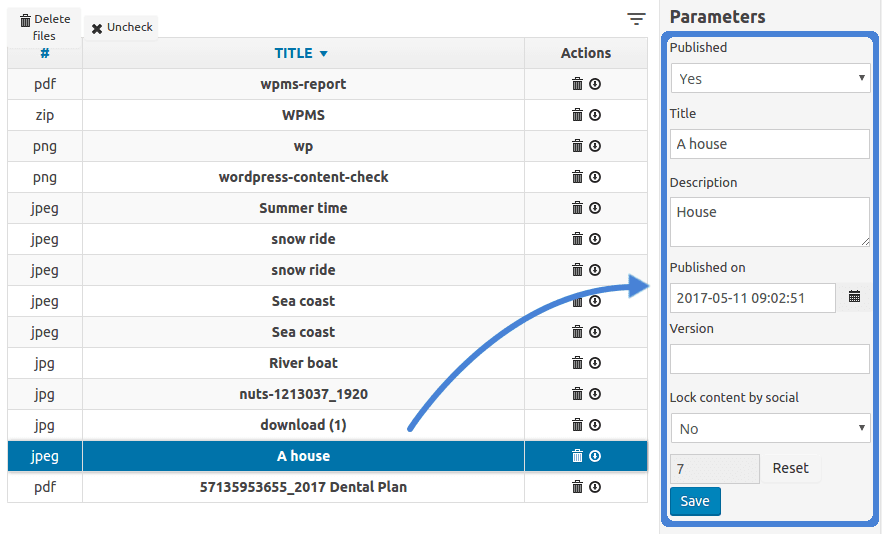Viewport: 882px width, 534px height.
Task: Open the Published dropdown
Action: [770, 79]
